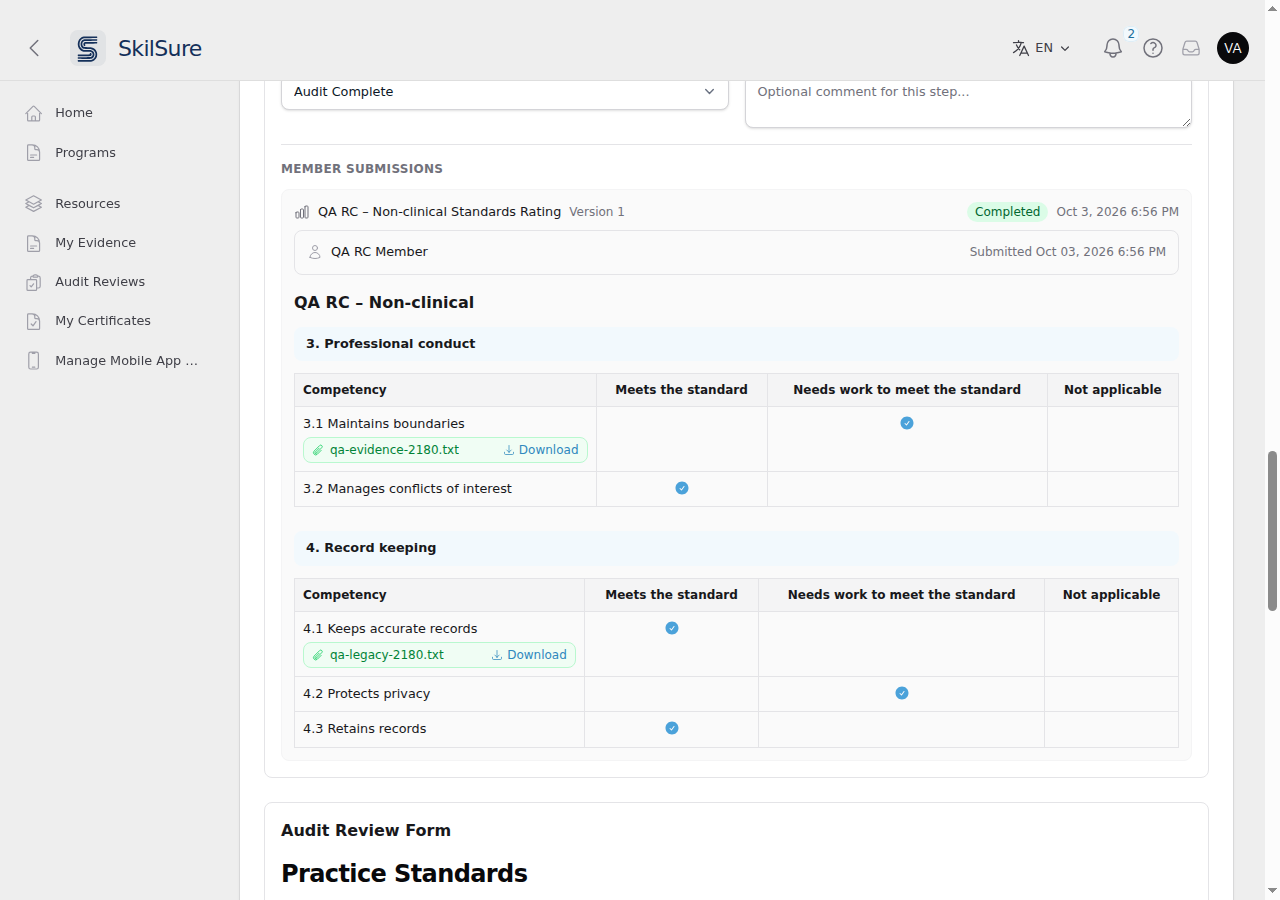This screenshot has height=900, width=1280.
Task: Click the Audit Reviews clipboard icon
Action: click(x=34, y=282)
